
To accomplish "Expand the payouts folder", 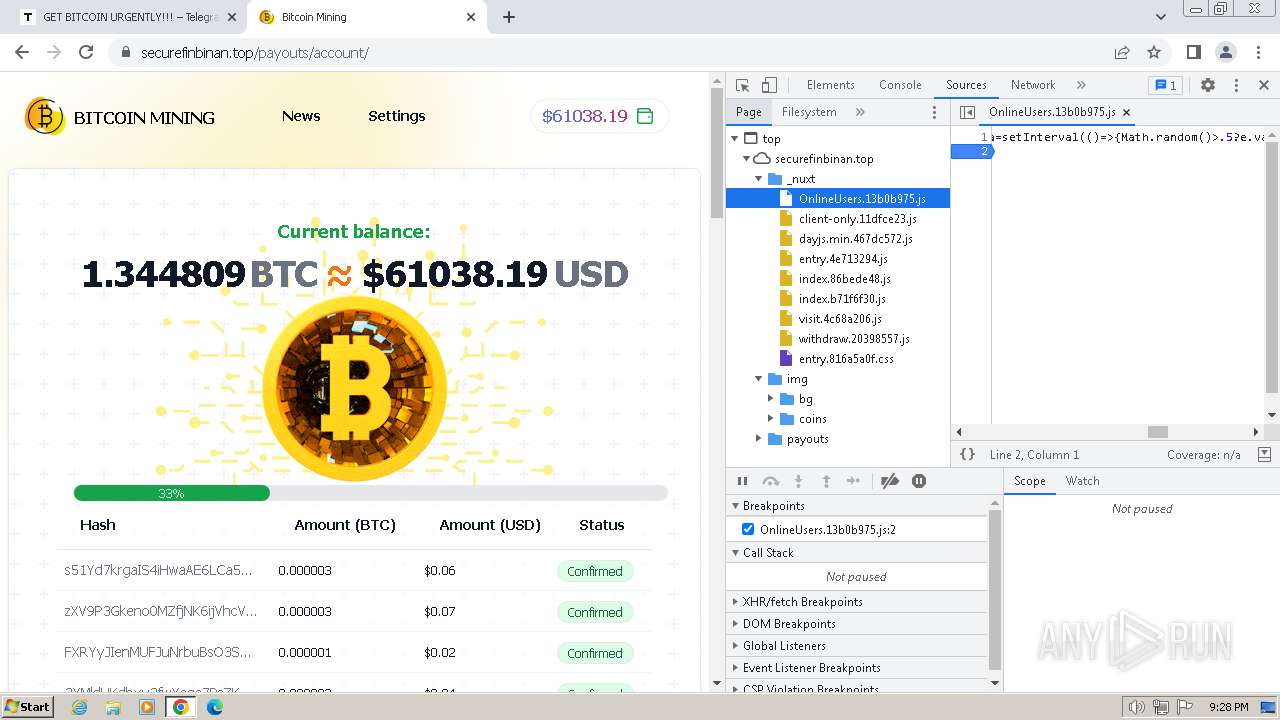I will [758, 439].
